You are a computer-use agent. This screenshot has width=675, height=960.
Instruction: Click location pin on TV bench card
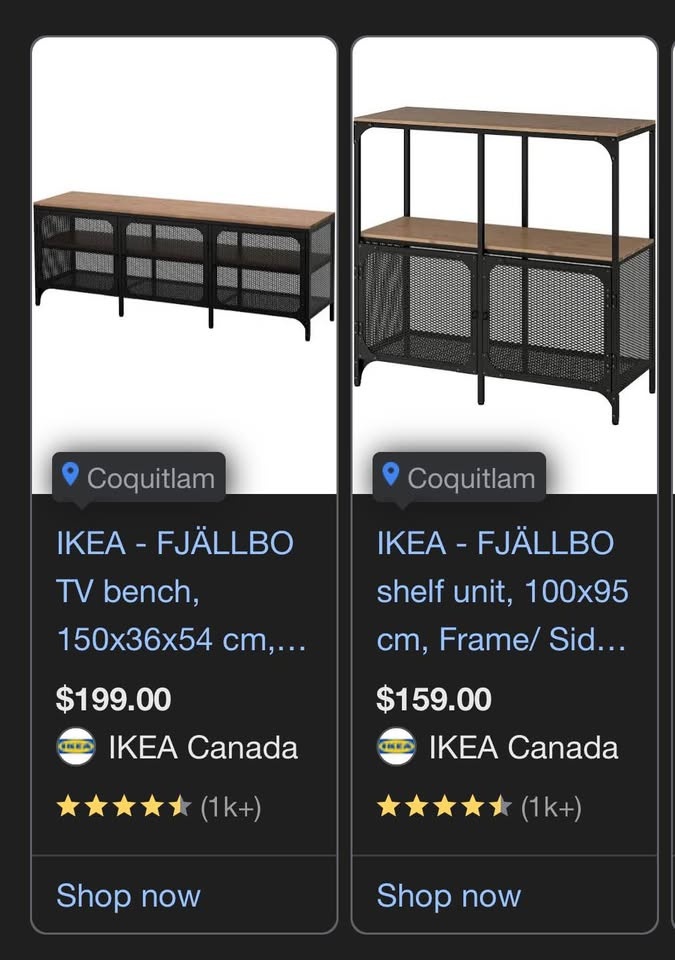tap(70, 474)
